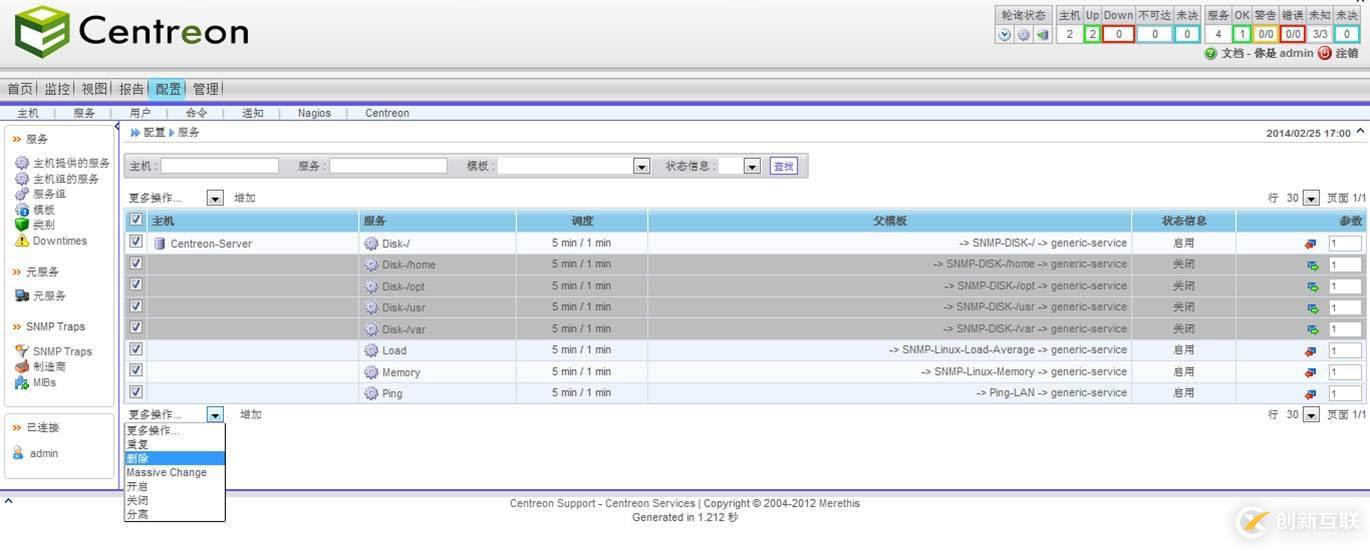Click the 主机组的服务 gear icon

pos(22,179)
